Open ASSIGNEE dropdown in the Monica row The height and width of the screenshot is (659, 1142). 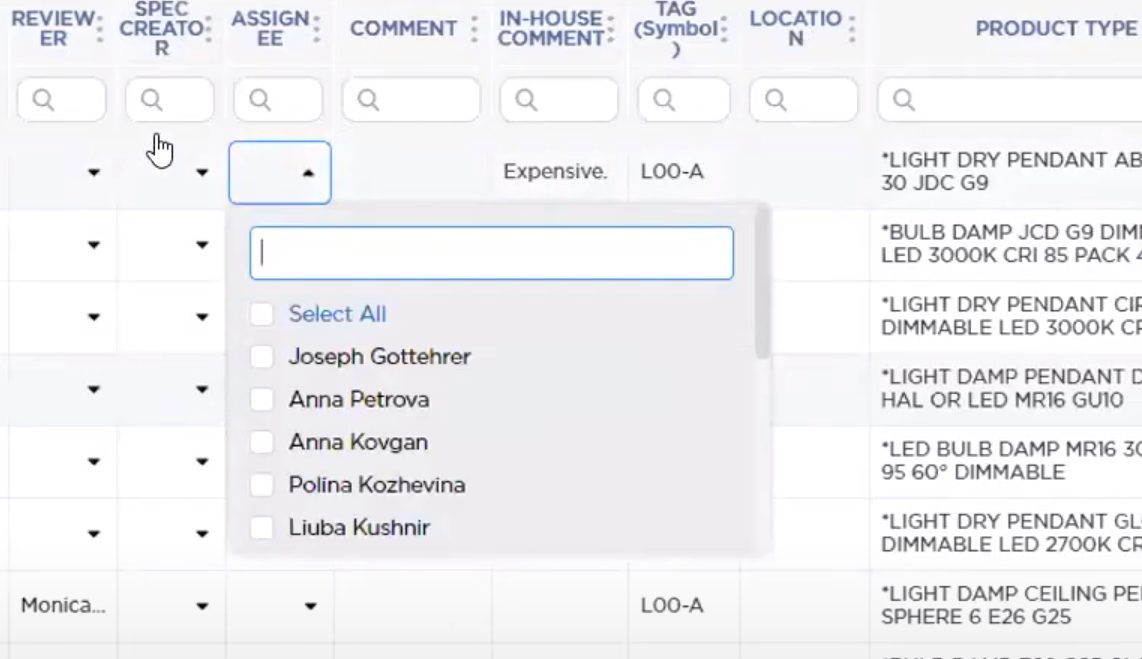pyautogui.click(x=310, y=606)
